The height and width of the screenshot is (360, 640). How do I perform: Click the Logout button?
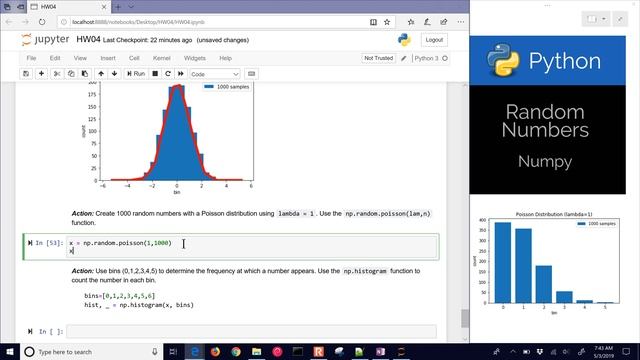[434, 40]
